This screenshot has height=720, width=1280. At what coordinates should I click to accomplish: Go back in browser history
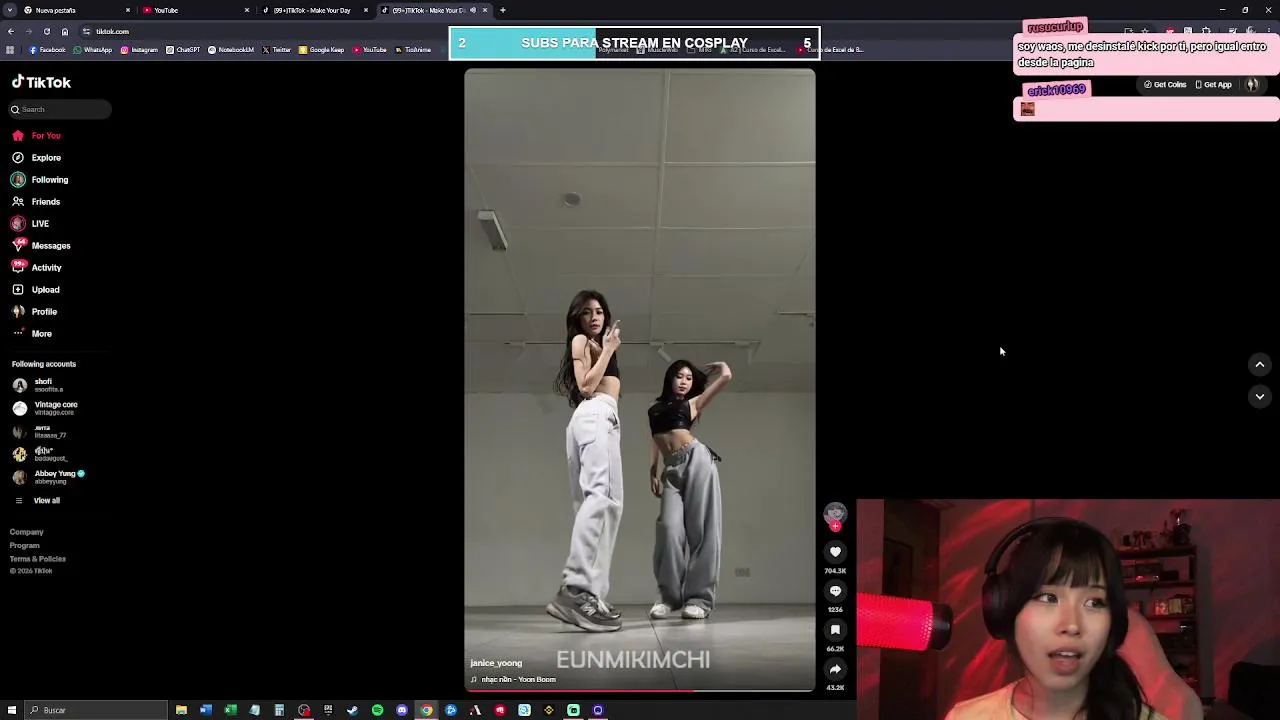pos(11,31)
